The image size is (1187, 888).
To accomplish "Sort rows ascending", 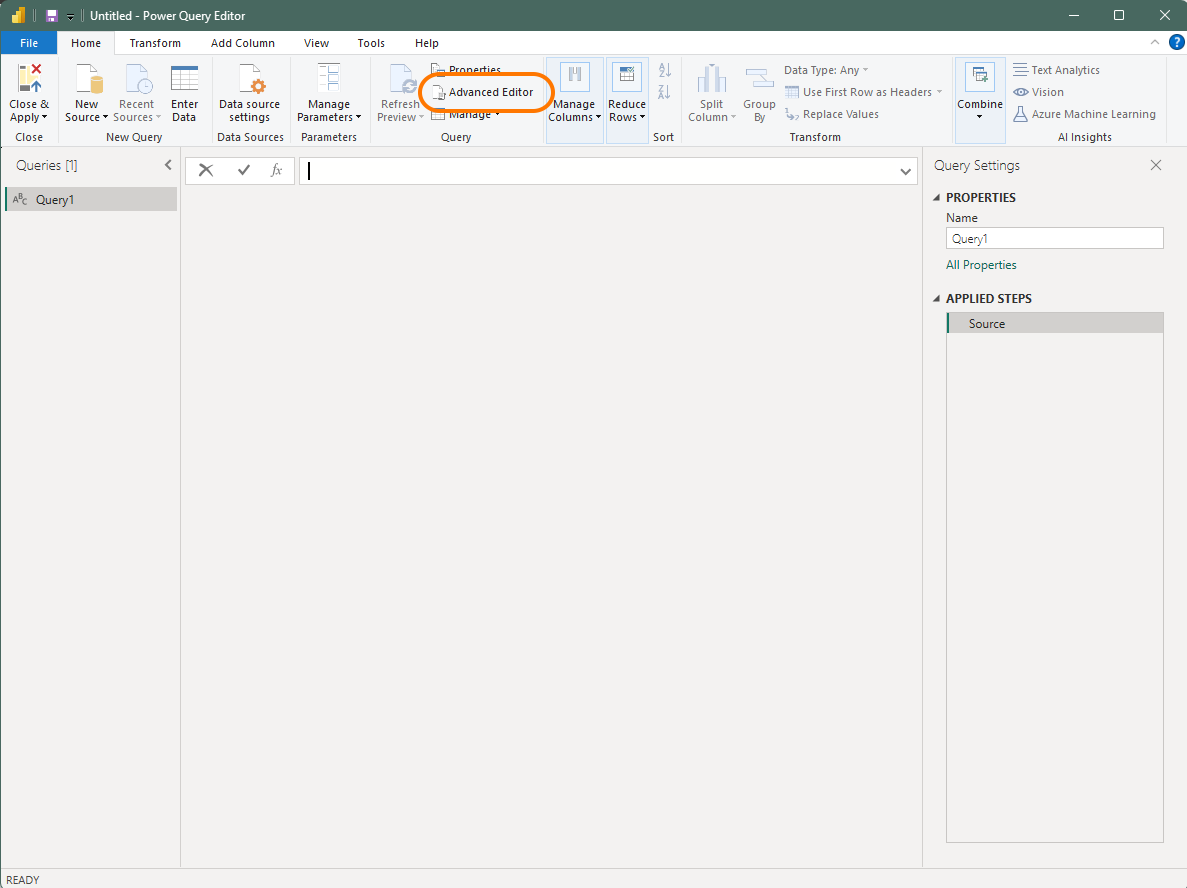I will coord(663,72).
